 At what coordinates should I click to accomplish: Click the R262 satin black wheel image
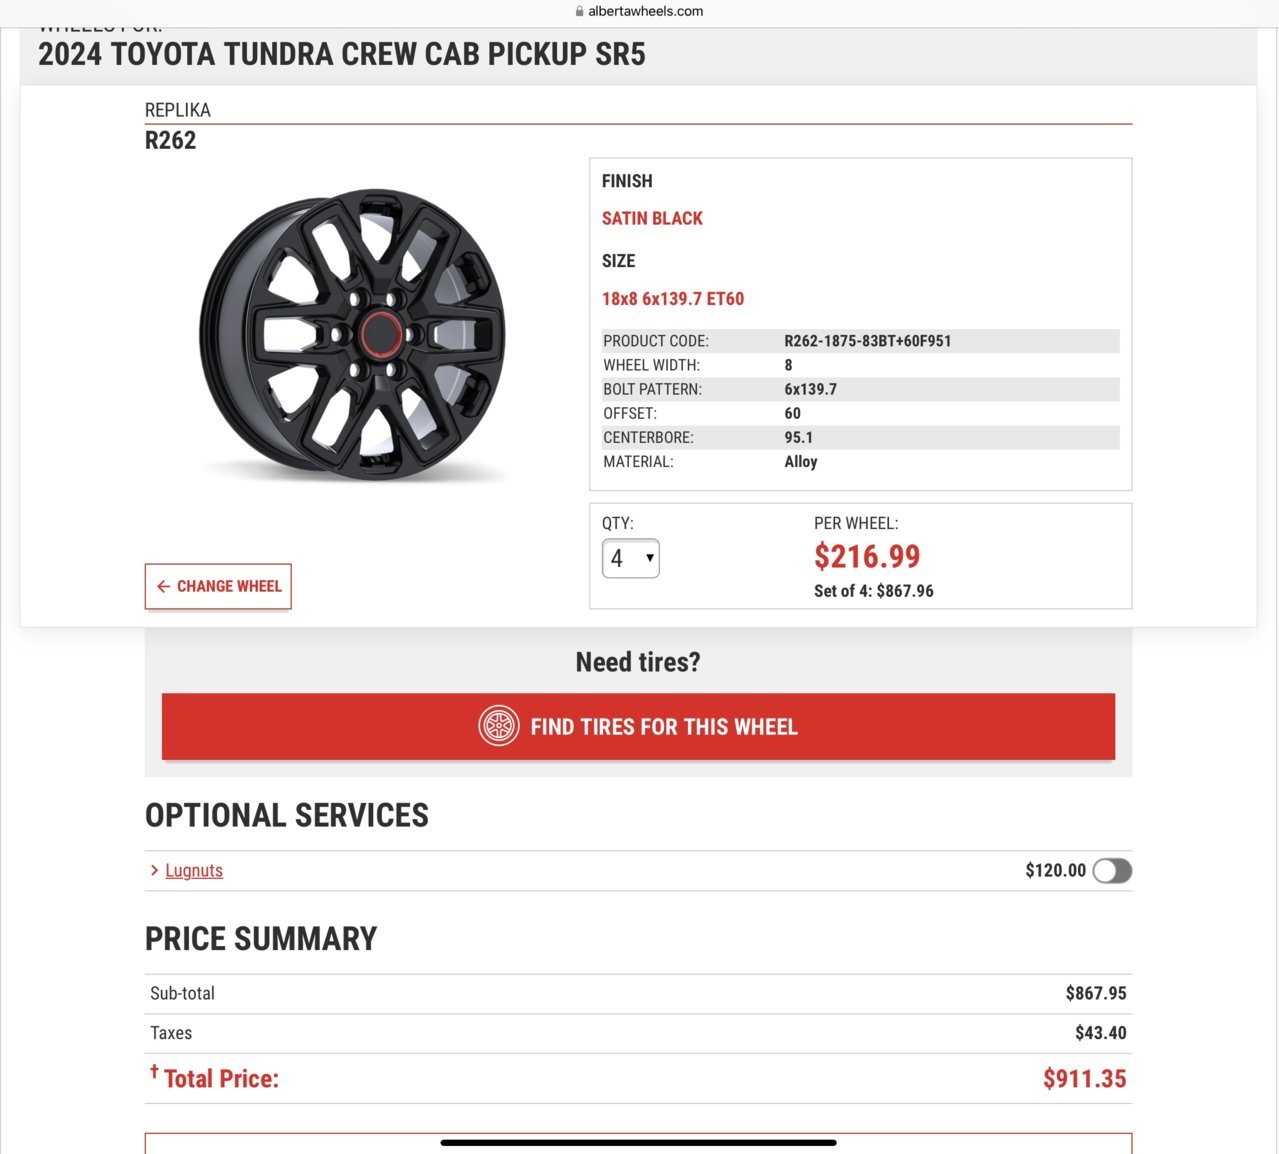coord(353,335)
